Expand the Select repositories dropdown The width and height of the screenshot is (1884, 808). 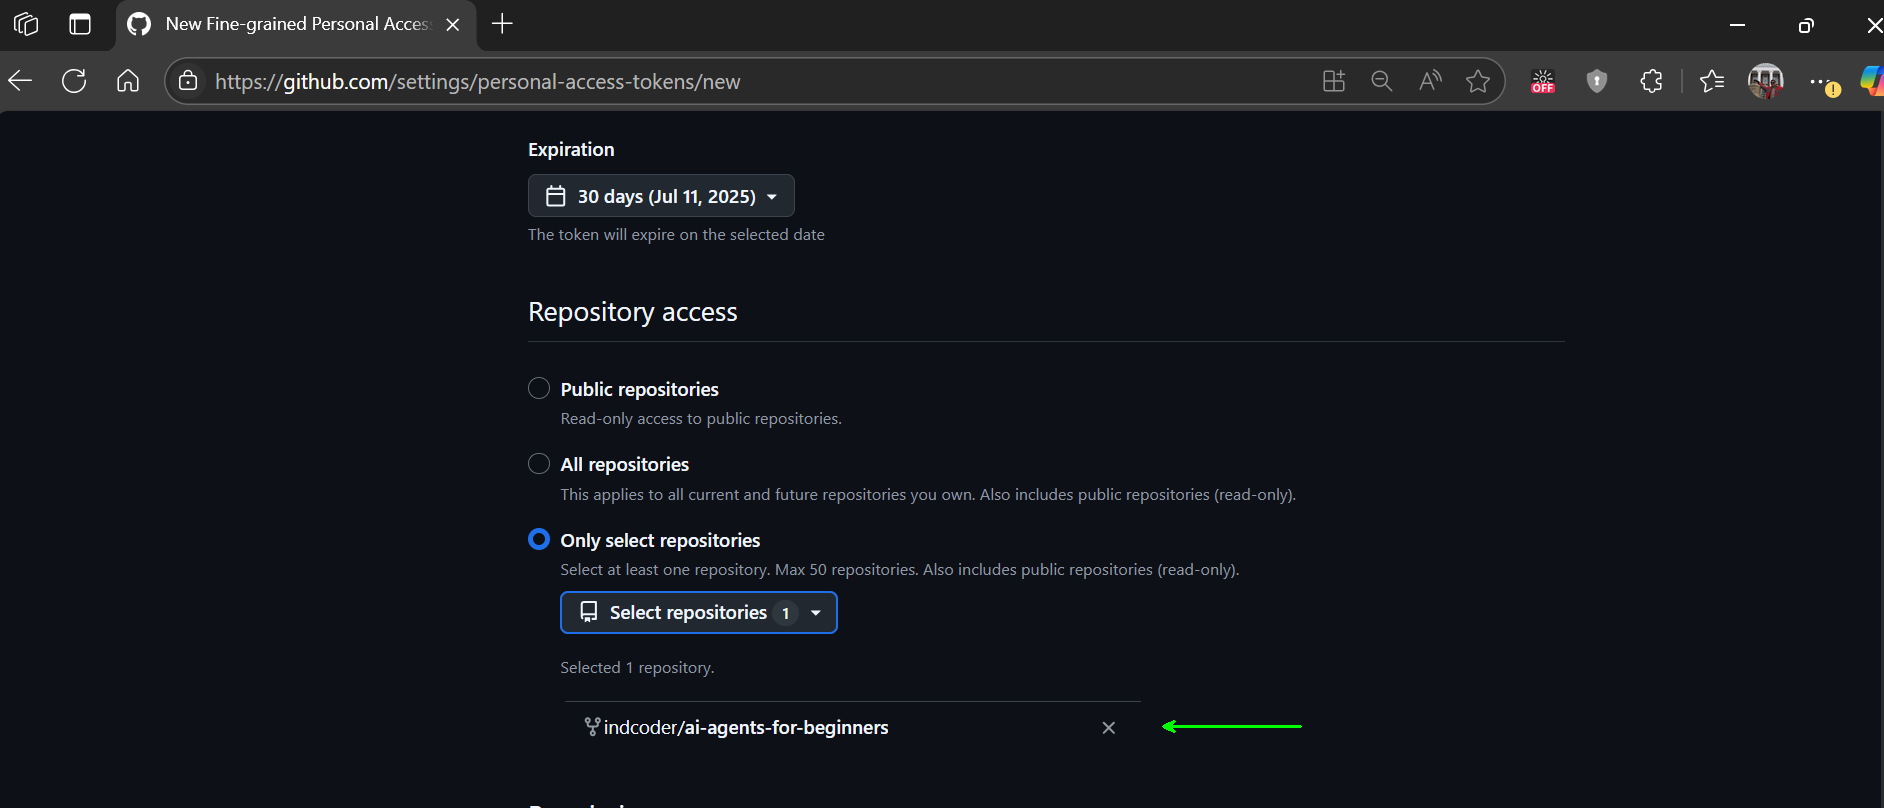698,613
